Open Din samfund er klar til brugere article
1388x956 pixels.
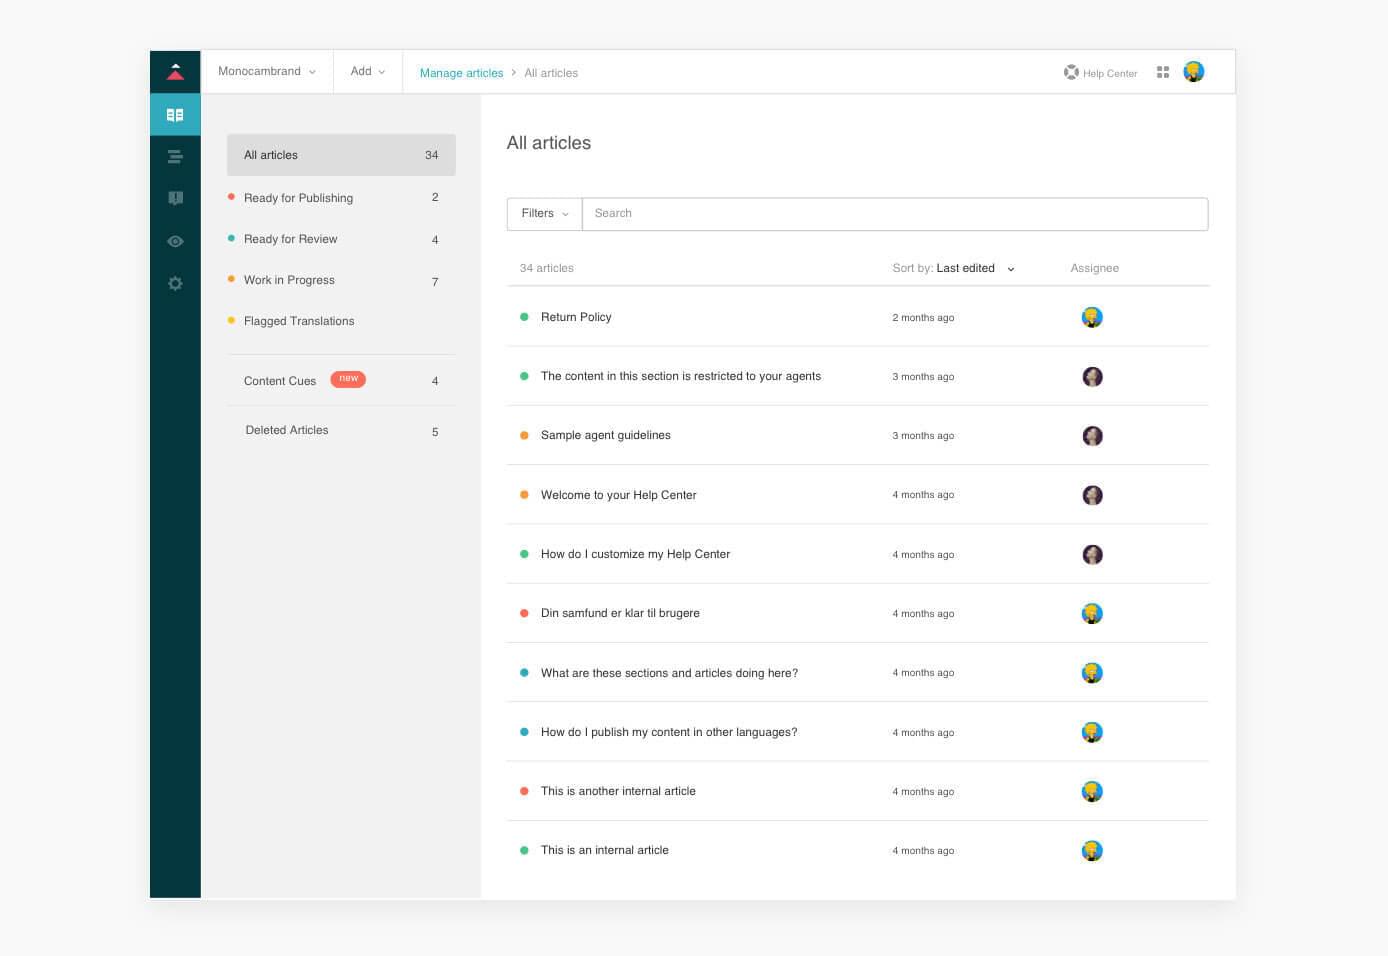620,613
